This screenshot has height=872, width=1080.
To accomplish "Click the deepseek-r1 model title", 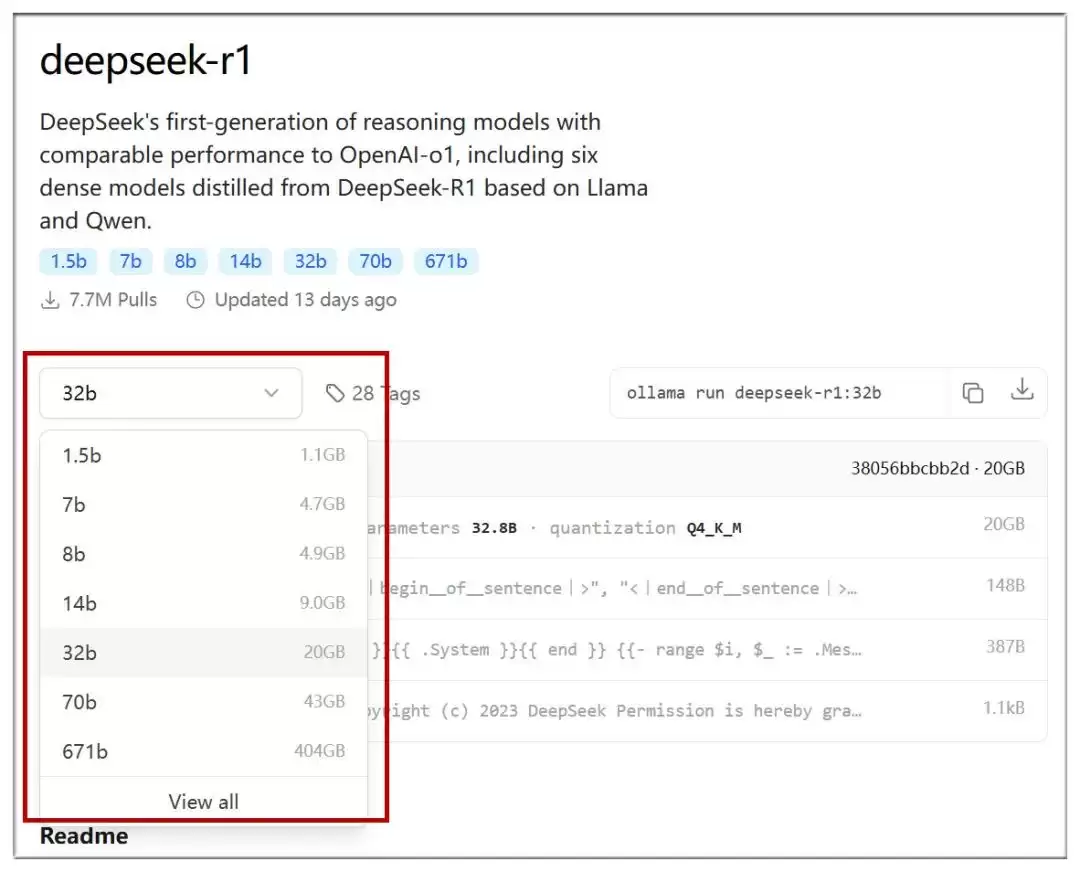I will tap(143, 61).
